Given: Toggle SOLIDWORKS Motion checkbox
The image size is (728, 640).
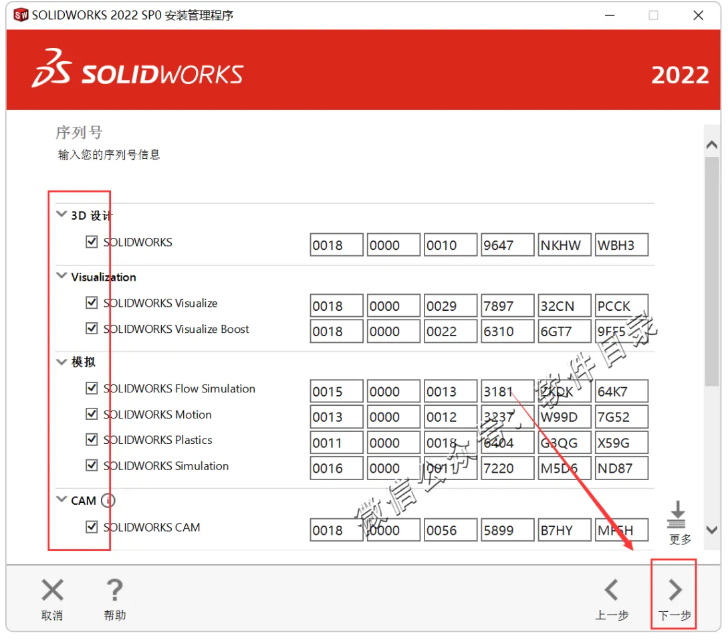Looking at the screenshot, I should click(91, 414).
